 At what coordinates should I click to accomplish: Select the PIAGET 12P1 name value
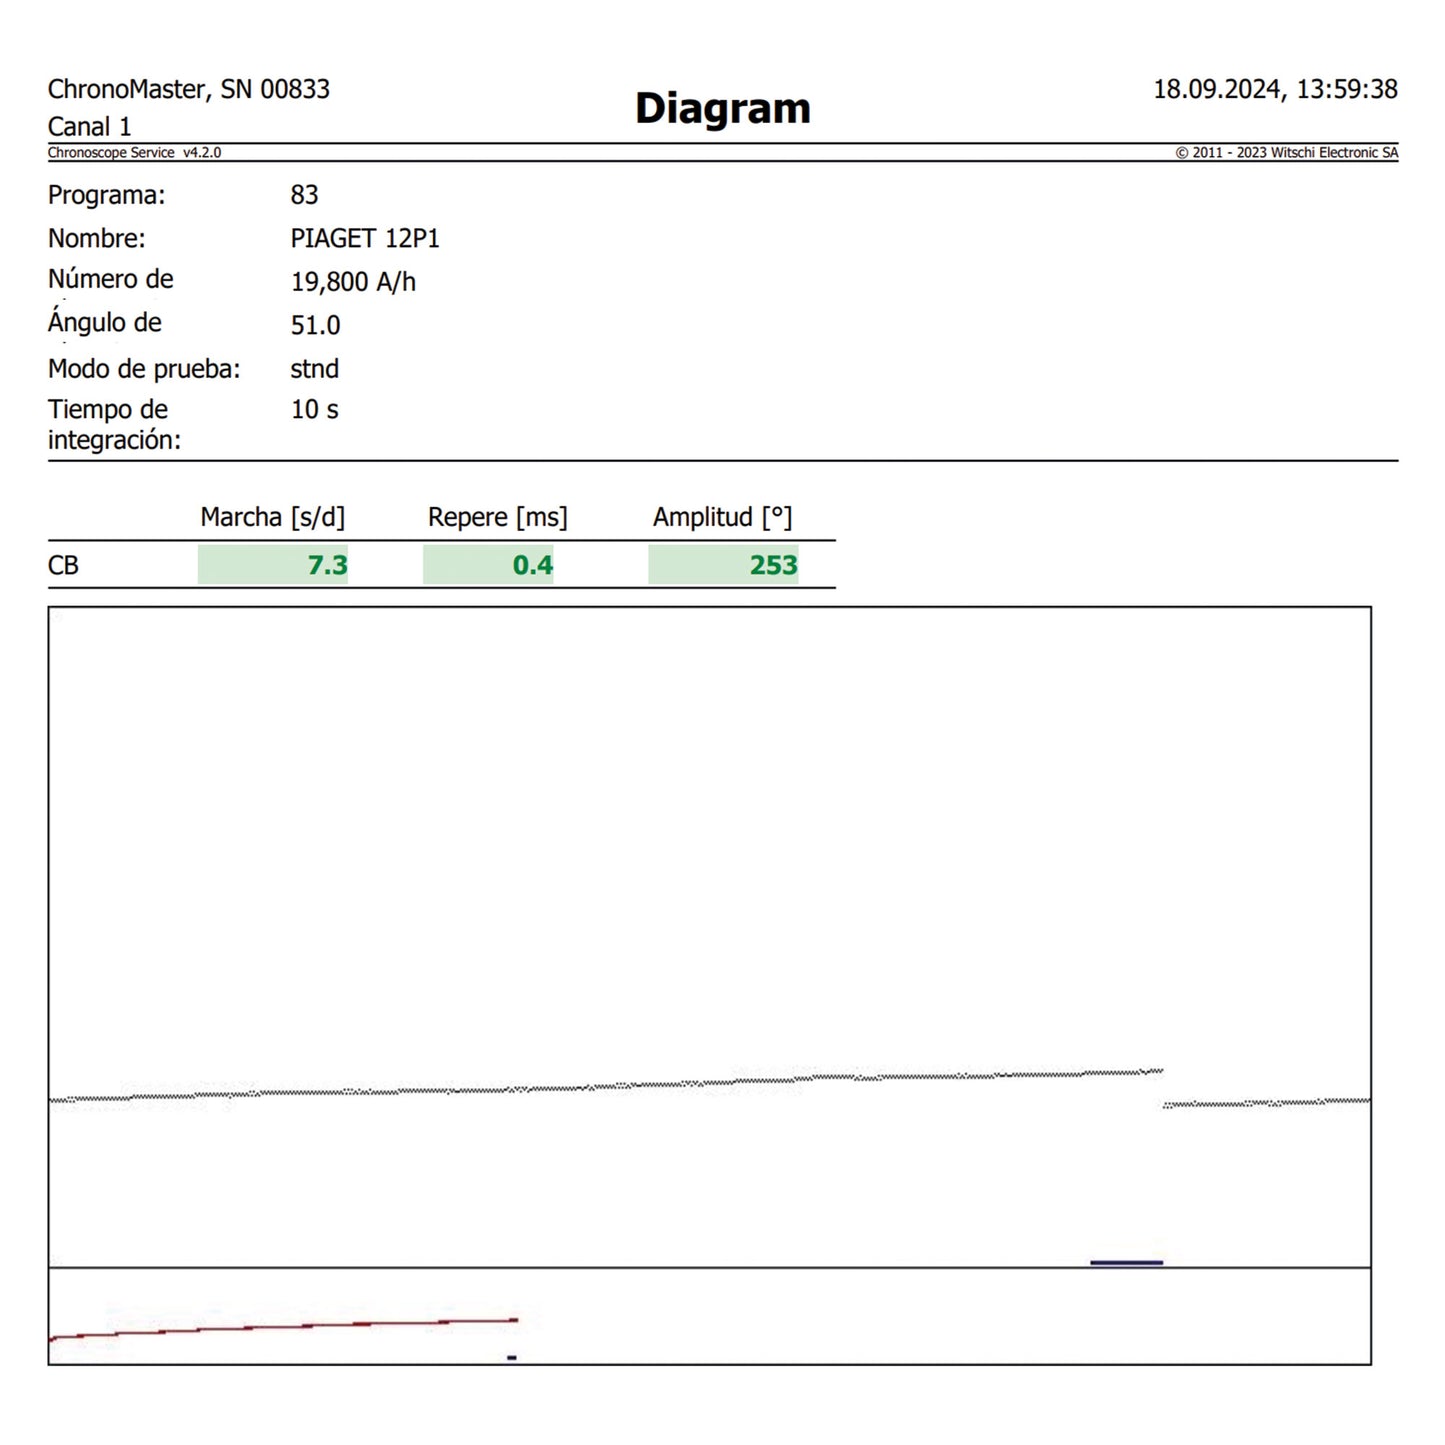tap(365, 239)
